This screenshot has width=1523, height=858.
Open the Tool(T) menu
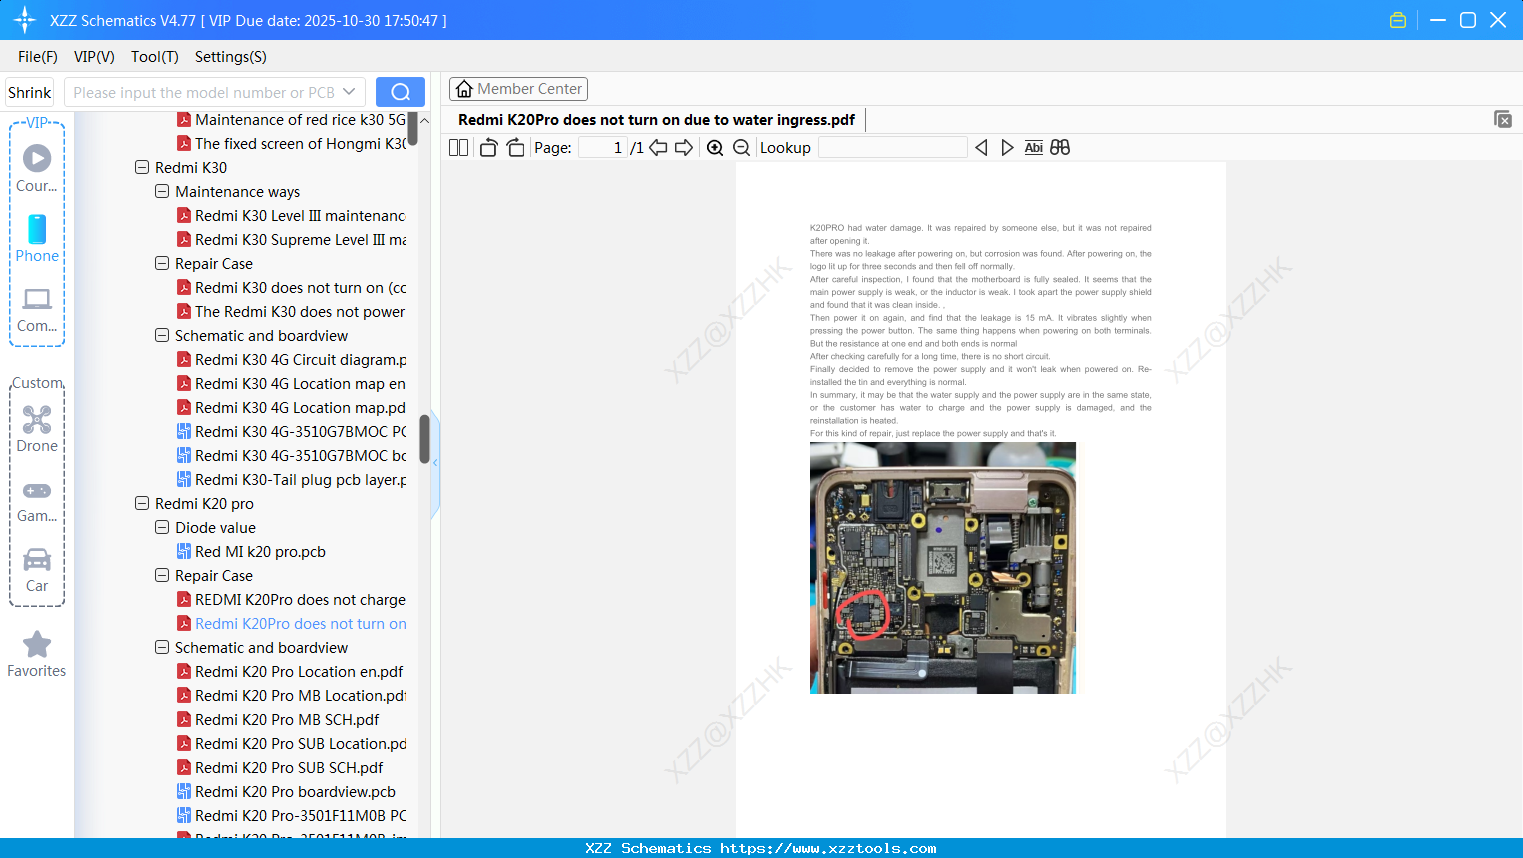(155, 57)
